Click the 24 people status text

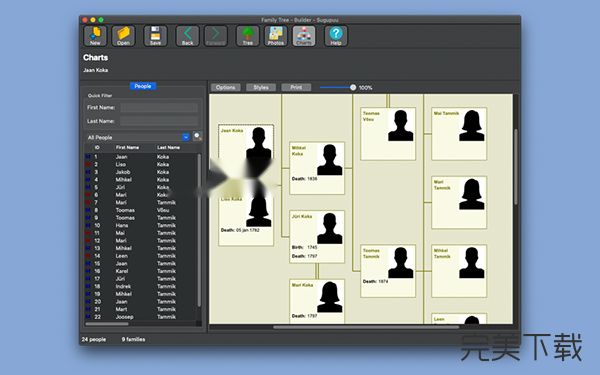coord(94,339)
